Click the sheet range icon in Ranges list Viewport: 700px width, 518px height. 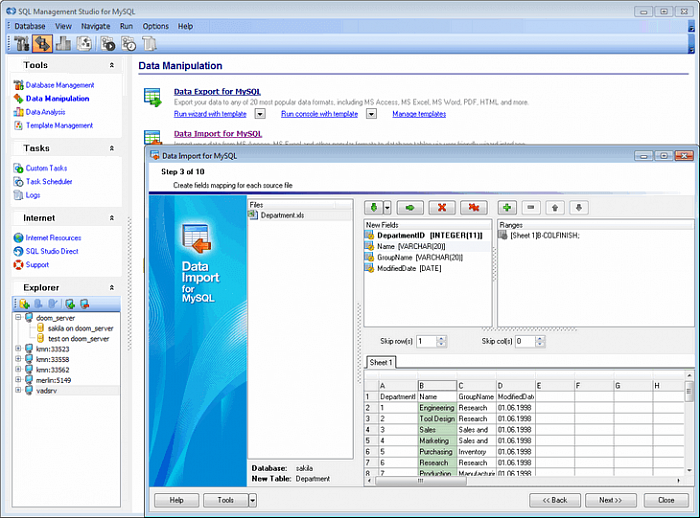pyautogui.click(x=503, y=235)
